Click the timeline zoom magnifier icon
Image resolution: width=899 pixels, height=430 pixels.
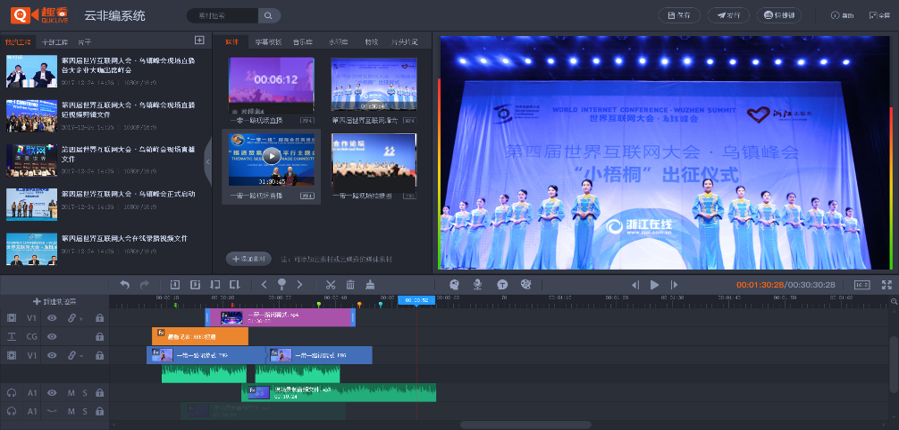click(894, 301)
